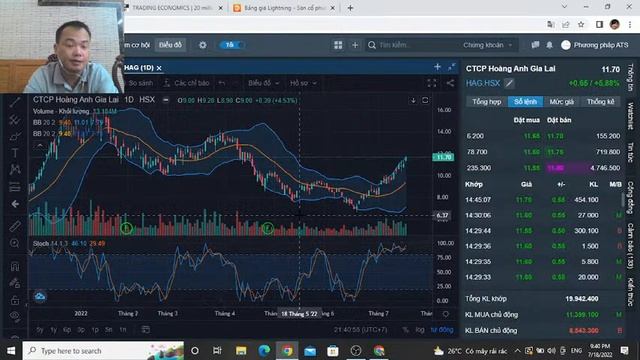This screenshot has height=360, width=640.
Task: Collapse legend with the minus button
Action: coord(165,100)
